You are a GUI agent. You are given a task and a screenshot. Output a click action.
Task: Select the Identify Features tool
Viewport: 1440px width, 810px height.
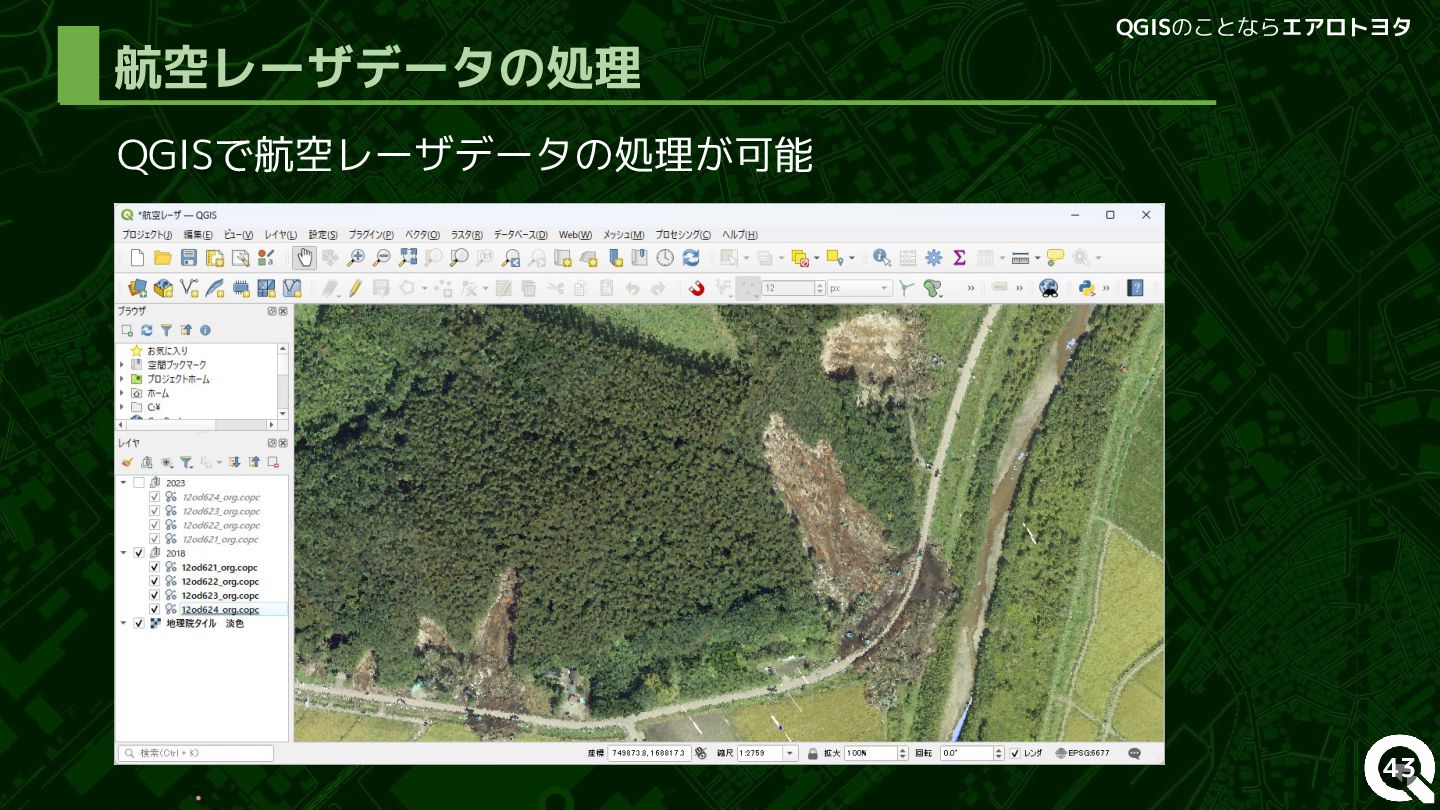click(x=881, y=258)
